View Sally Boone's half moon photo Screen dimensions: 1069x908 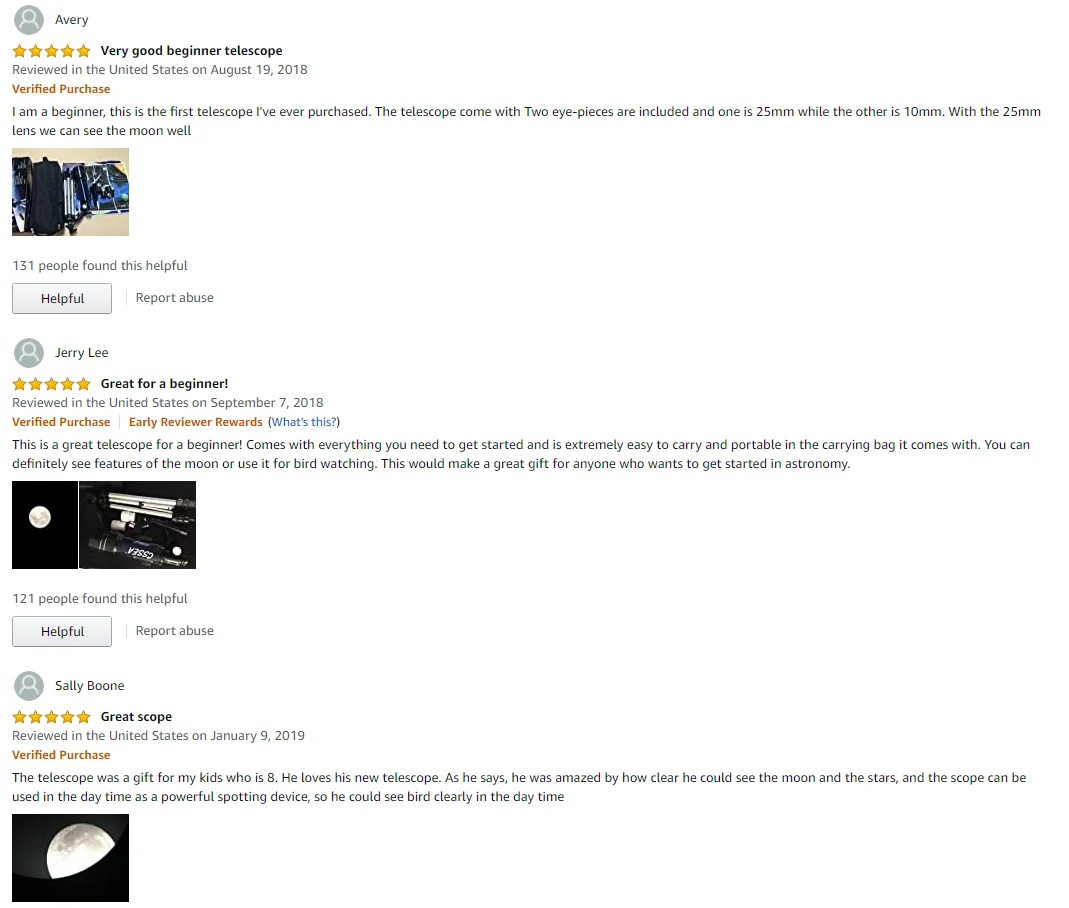70,858
